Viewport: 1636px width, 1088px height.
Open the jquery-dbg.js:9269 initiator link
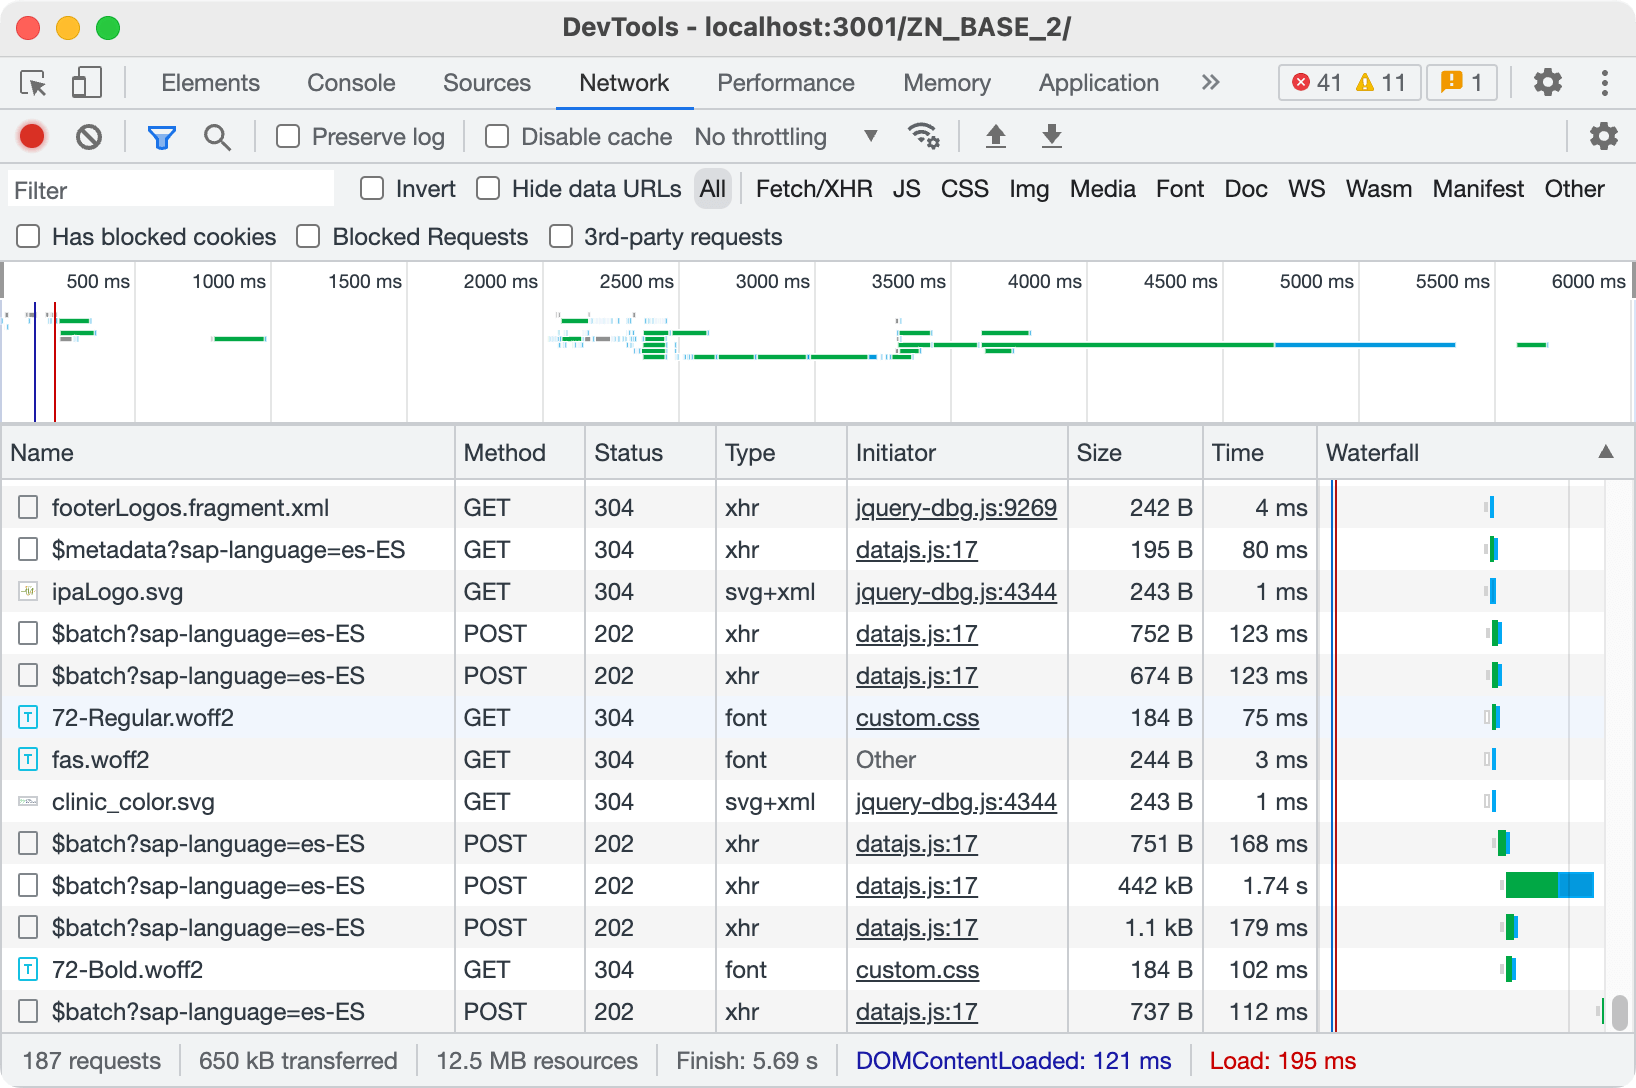point(955,508)
